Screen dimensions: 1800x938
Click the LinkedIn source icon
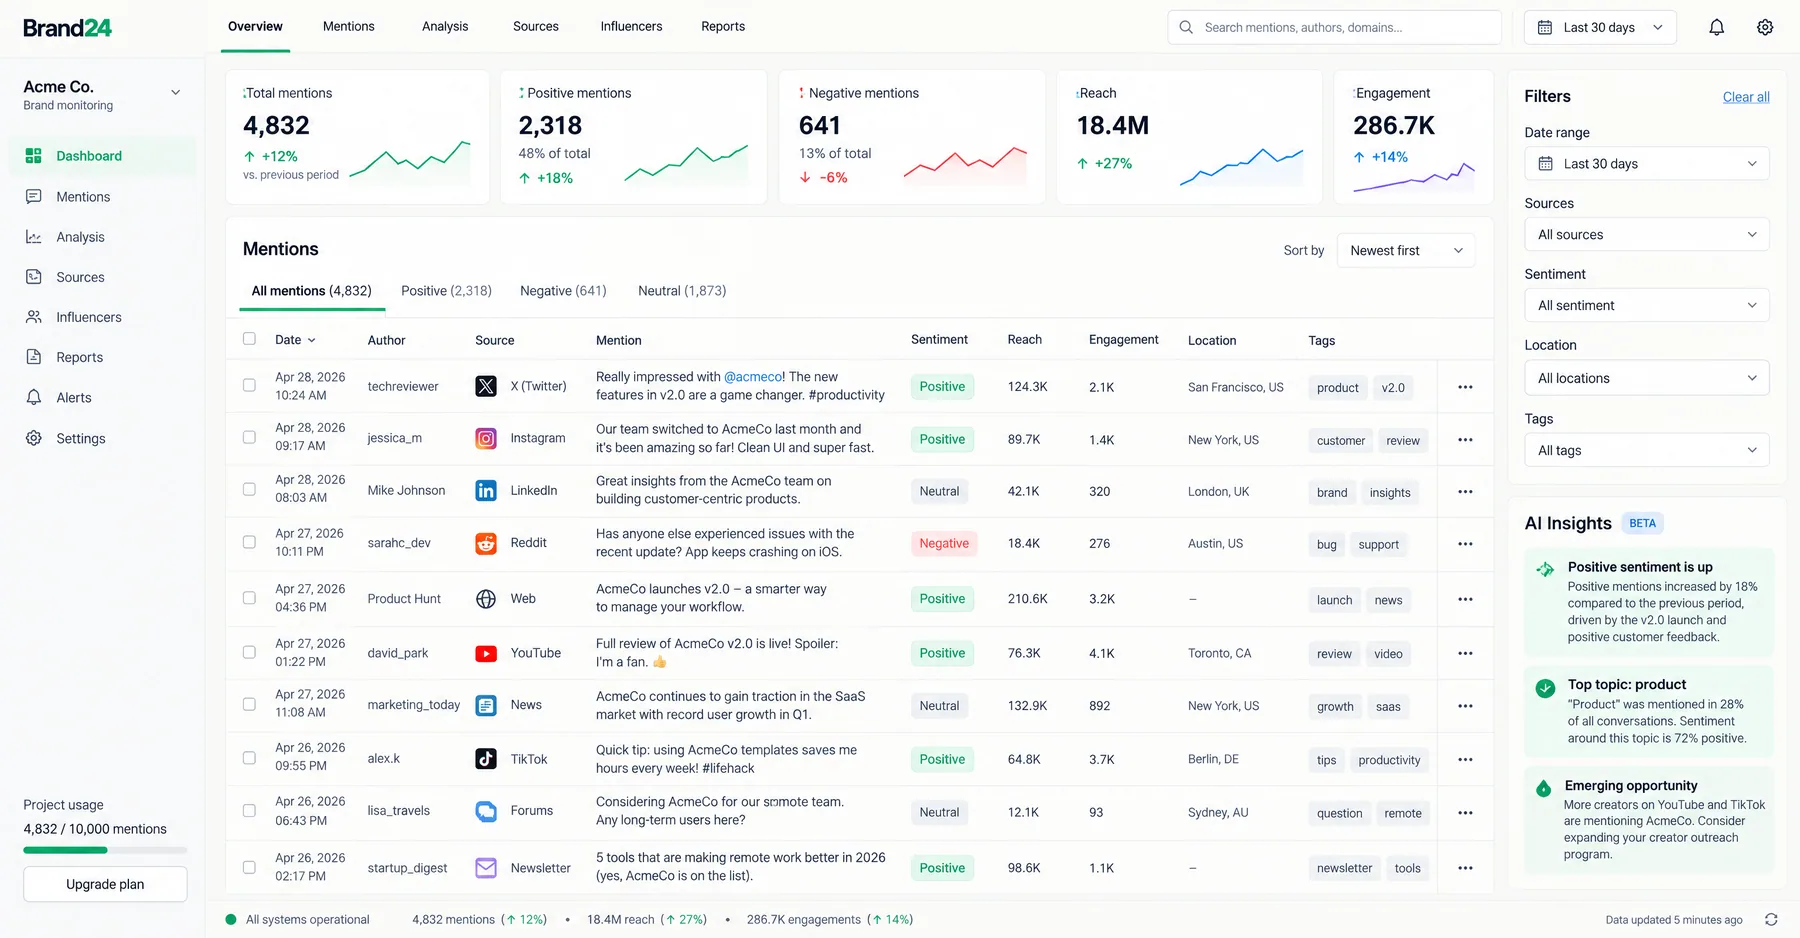tap(486, 490)
